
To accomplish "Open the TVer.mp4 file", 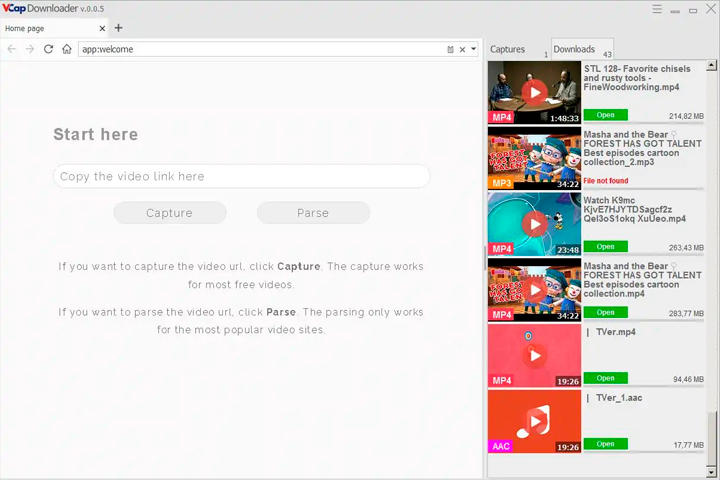I will click(x=605, y=378).
